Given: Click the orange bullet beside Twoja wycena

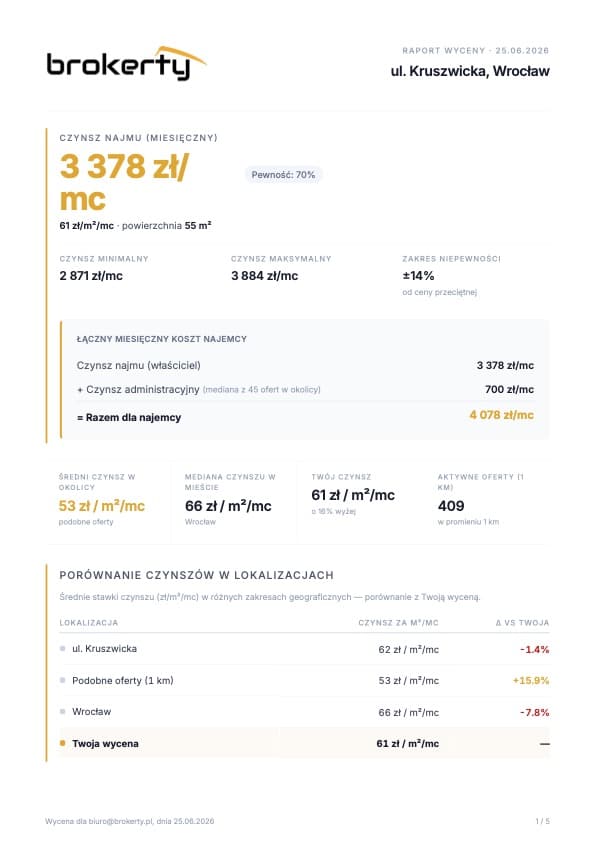Looking at the screenshot, I should point(63,743).
